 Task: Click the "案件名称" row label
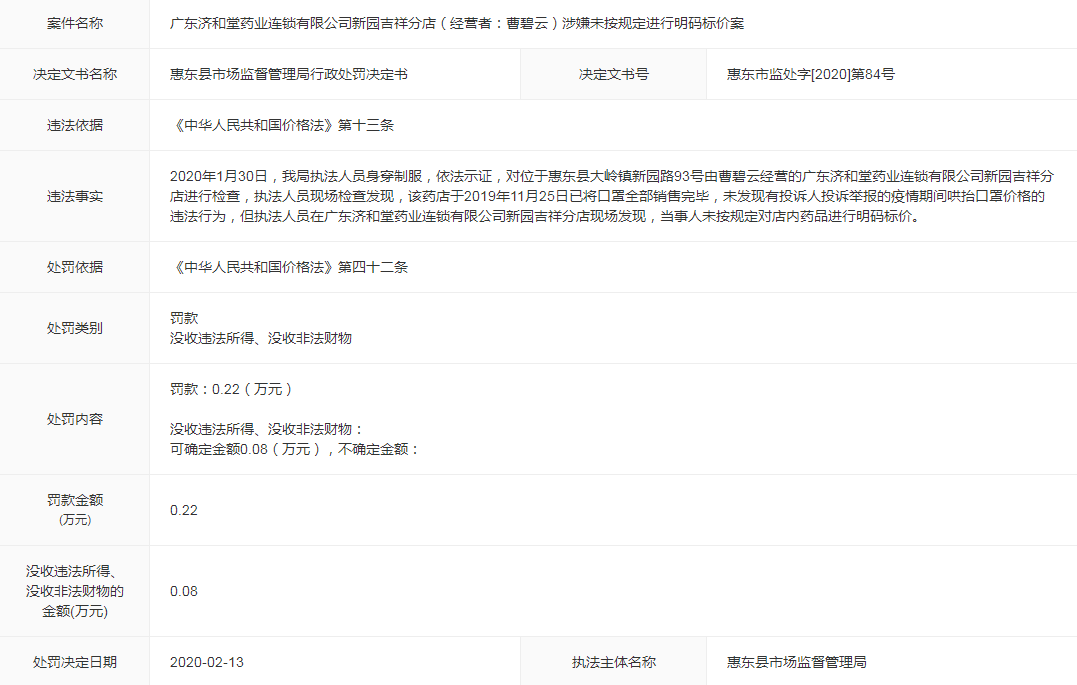pyautogui.click(x=75, y=23)
